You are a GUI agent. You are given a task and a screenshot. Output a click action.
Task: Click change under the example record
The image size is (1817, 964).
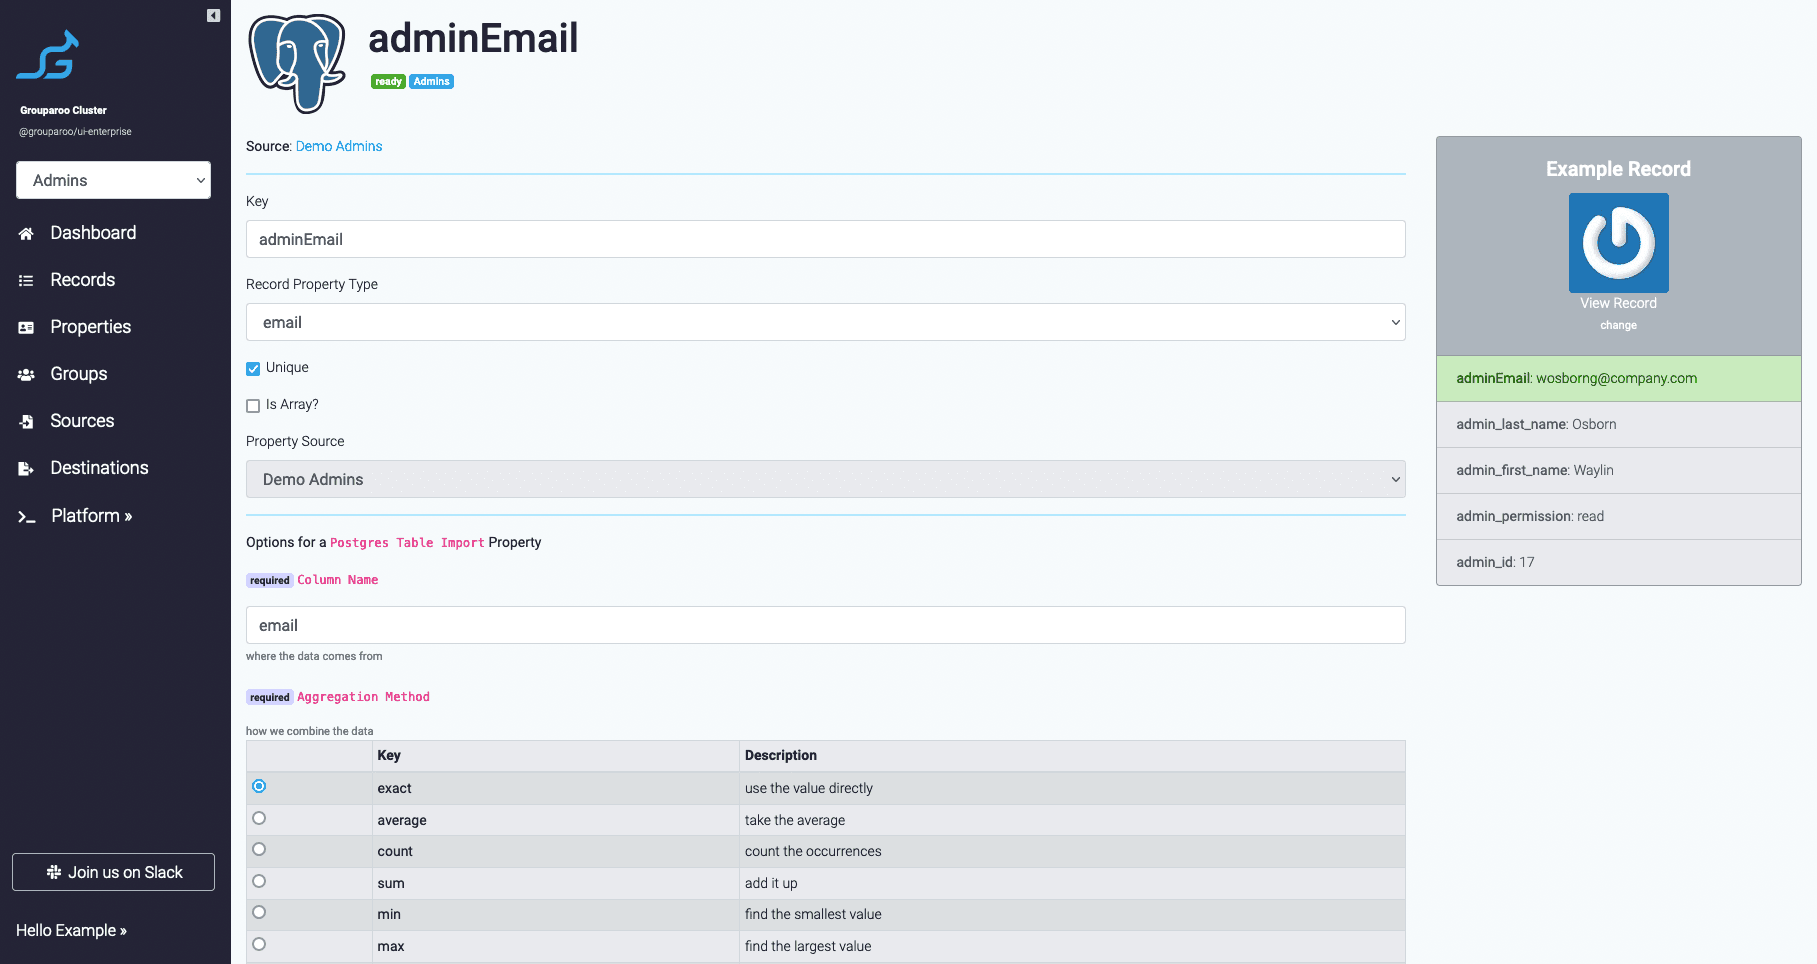1618,325
